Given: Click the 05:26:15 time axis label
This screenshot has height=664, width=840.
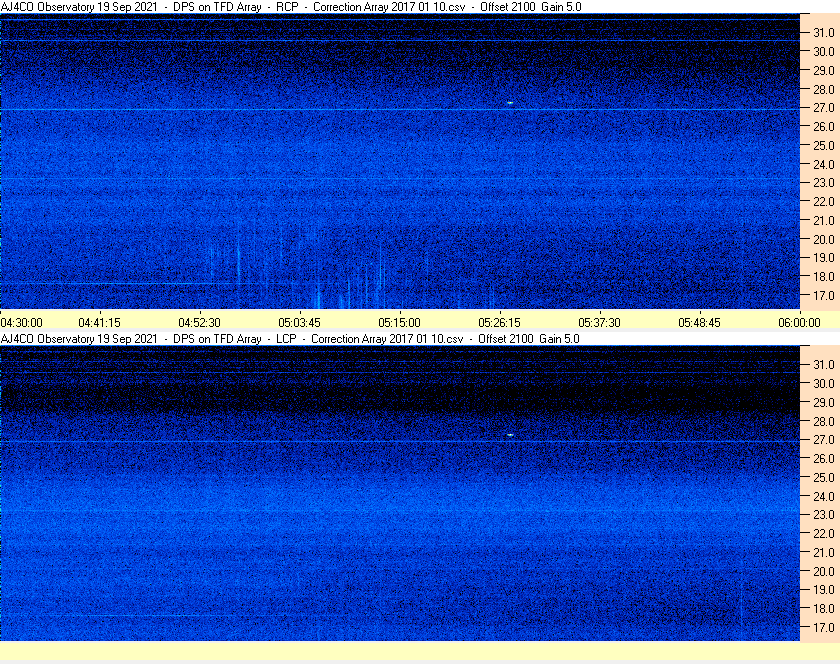Looking at the screenshot, I should coord(499,323).
